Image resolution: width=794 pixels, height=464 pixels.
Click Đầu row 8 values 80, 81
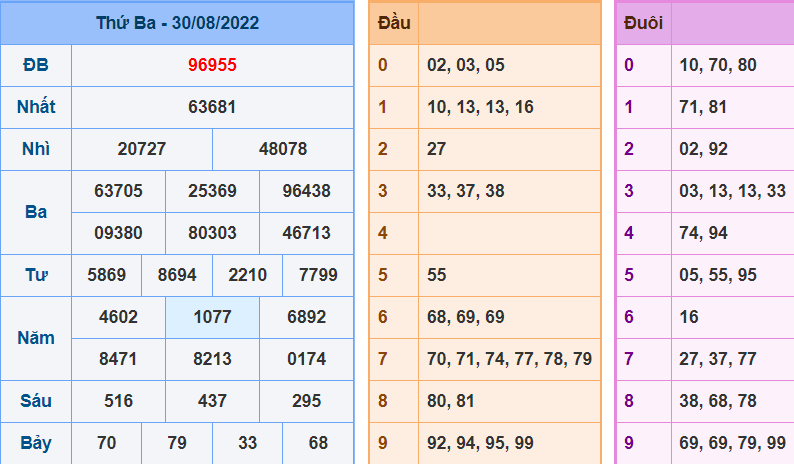[x=451, y=402]
